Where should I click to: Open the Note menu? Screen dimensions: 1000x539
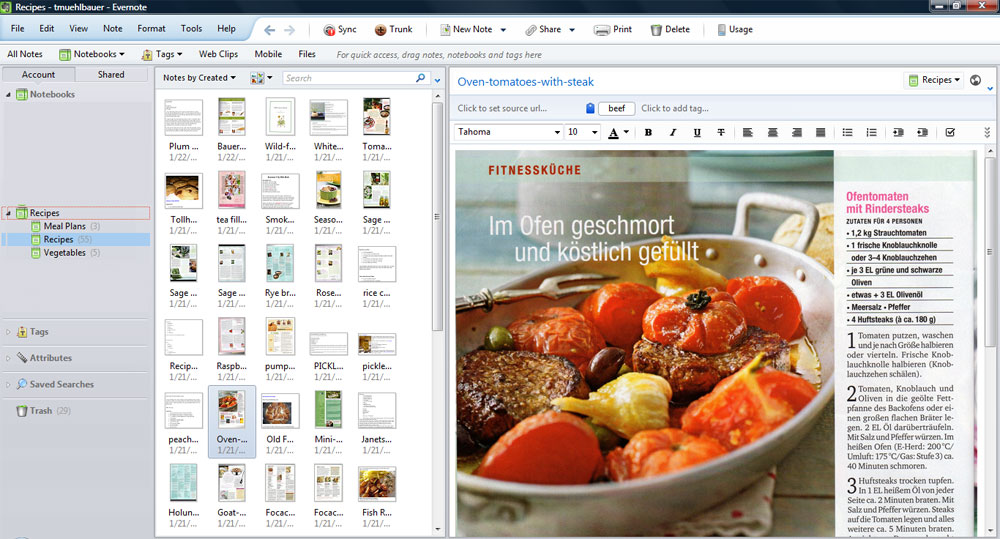113,29
